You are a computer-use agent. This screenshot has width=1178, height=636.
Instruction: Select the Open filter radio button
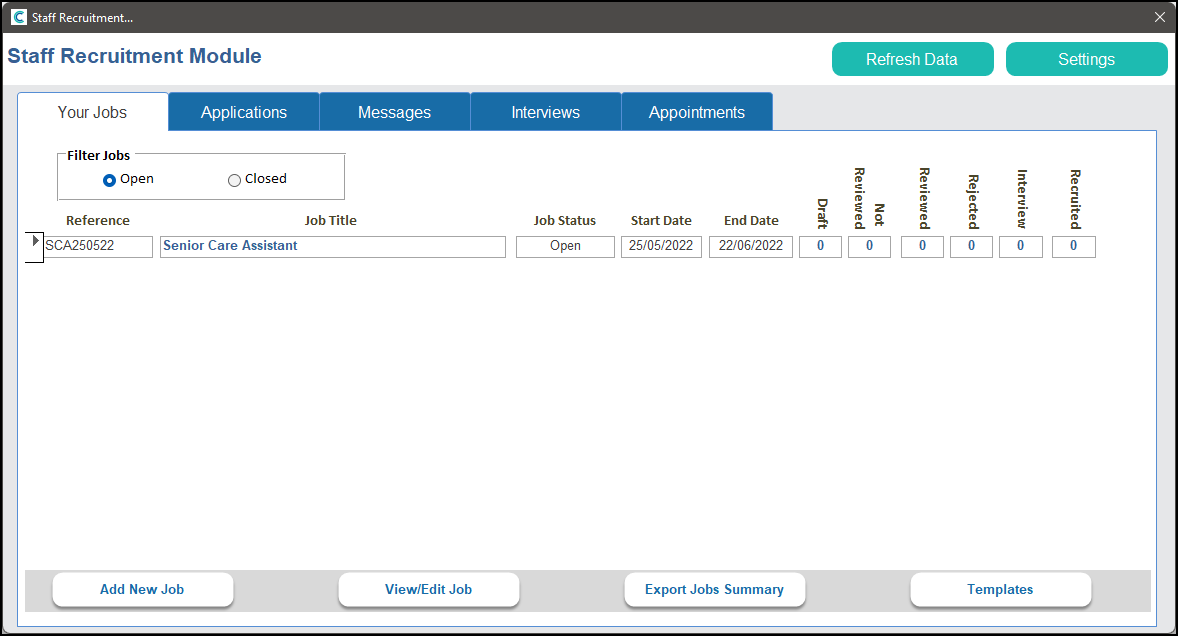[x=110, y=180]
